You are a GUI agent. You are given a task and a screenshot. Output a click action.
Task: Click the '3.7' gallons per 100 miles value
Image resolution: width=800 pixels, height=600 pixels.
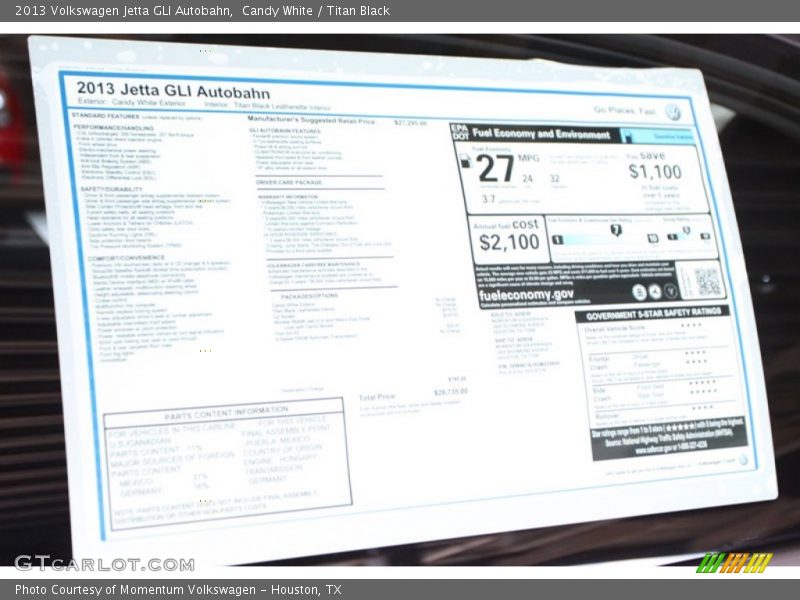(488, 199)
